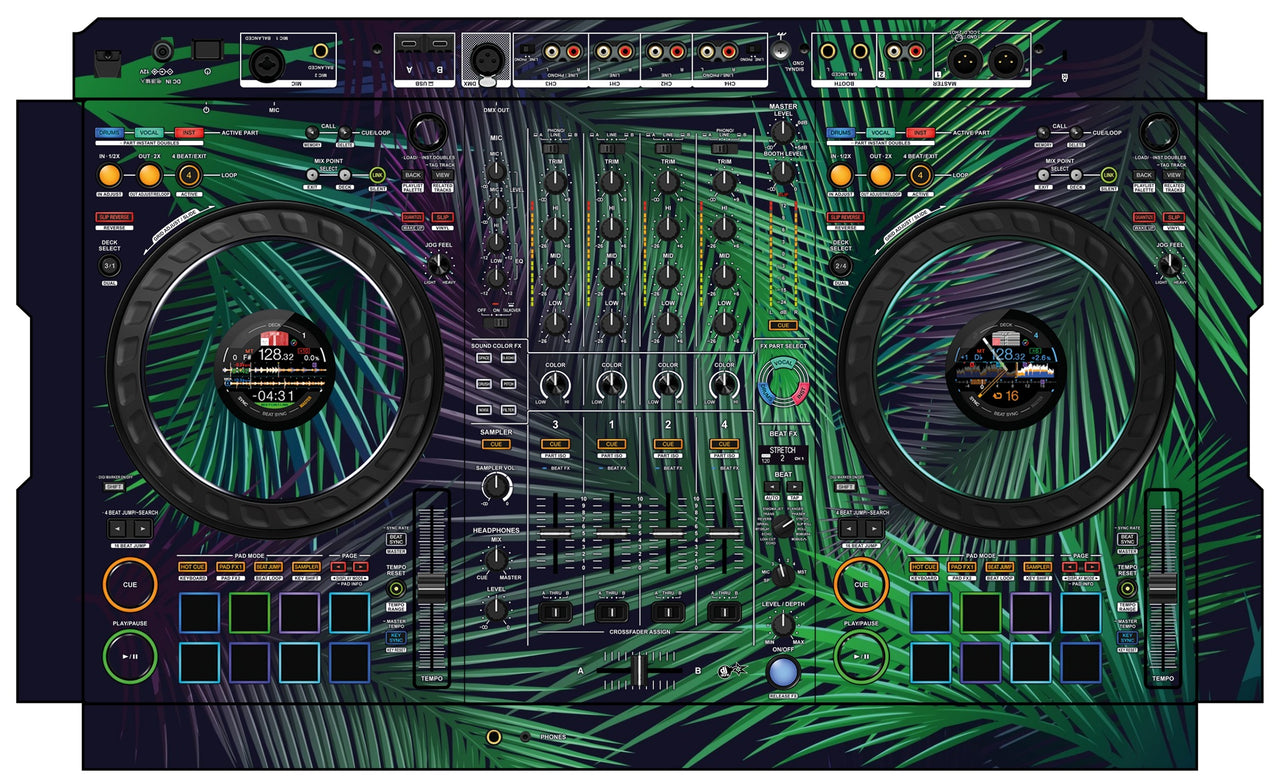
Task: Tap the left deck orange CUE button
Action: click(x=130, y=584)
